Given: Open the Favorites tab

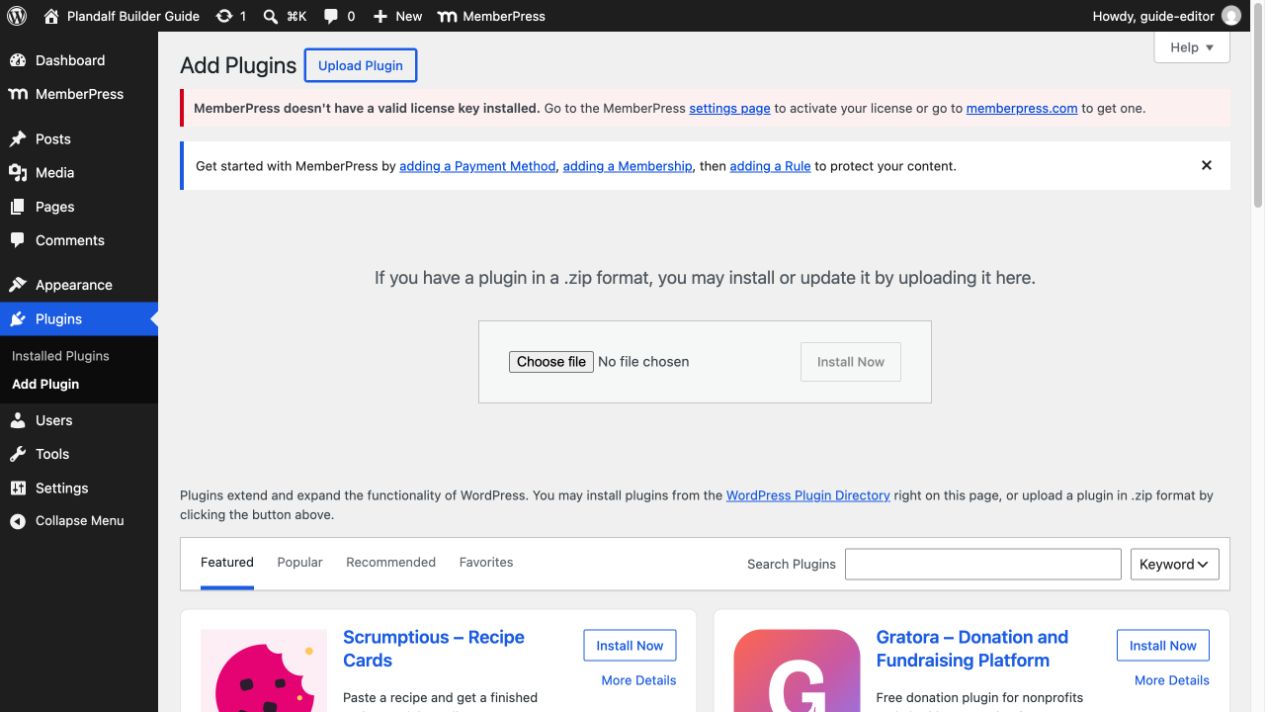Looking at the screenshot, I should pos(486,563).
